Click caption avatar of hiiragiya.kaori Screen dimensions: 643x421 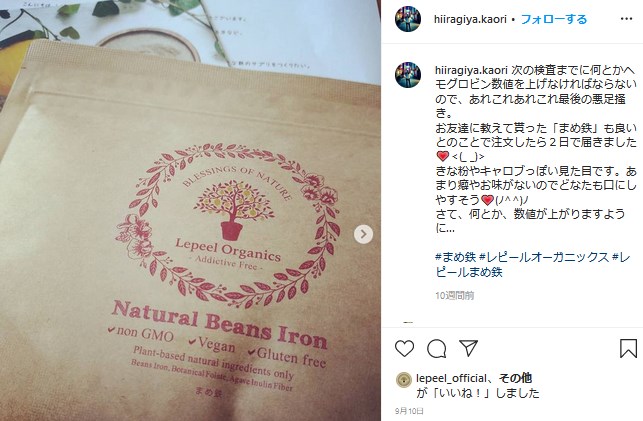point(408,75)
